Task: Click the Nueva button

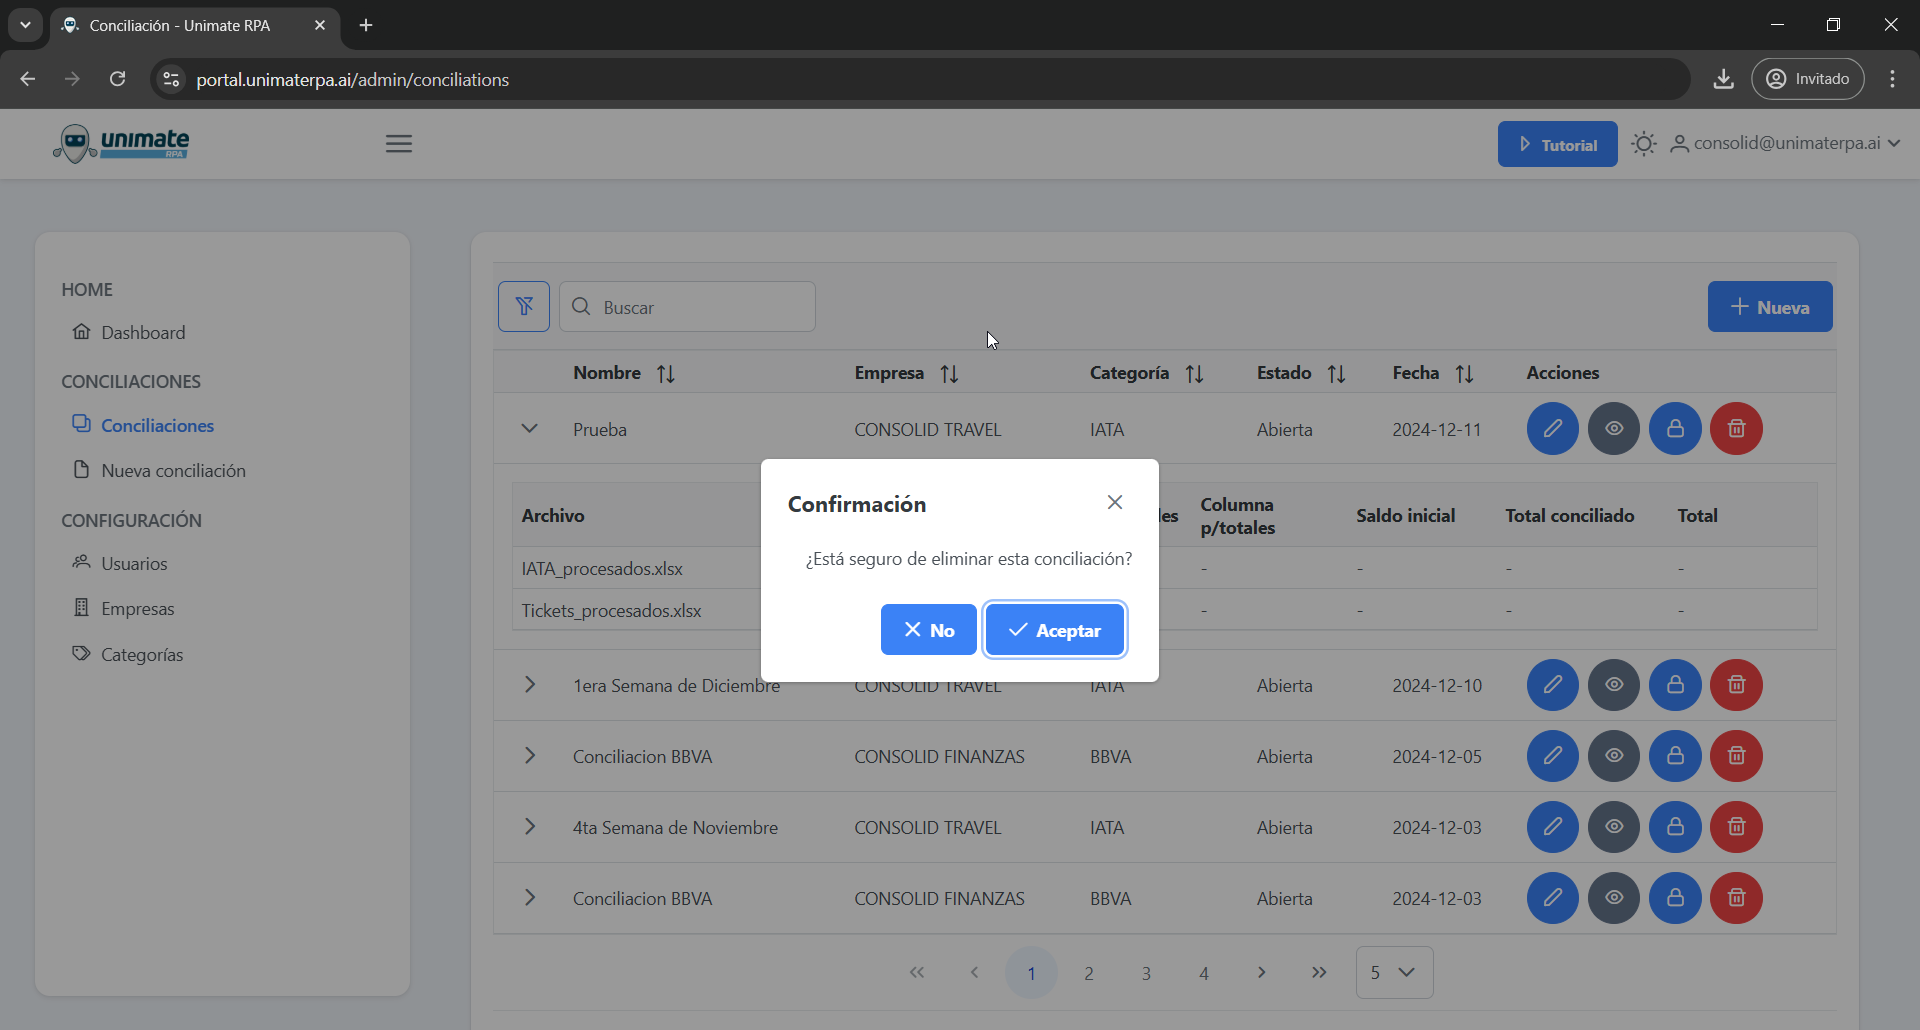Action: (1770, 306)
